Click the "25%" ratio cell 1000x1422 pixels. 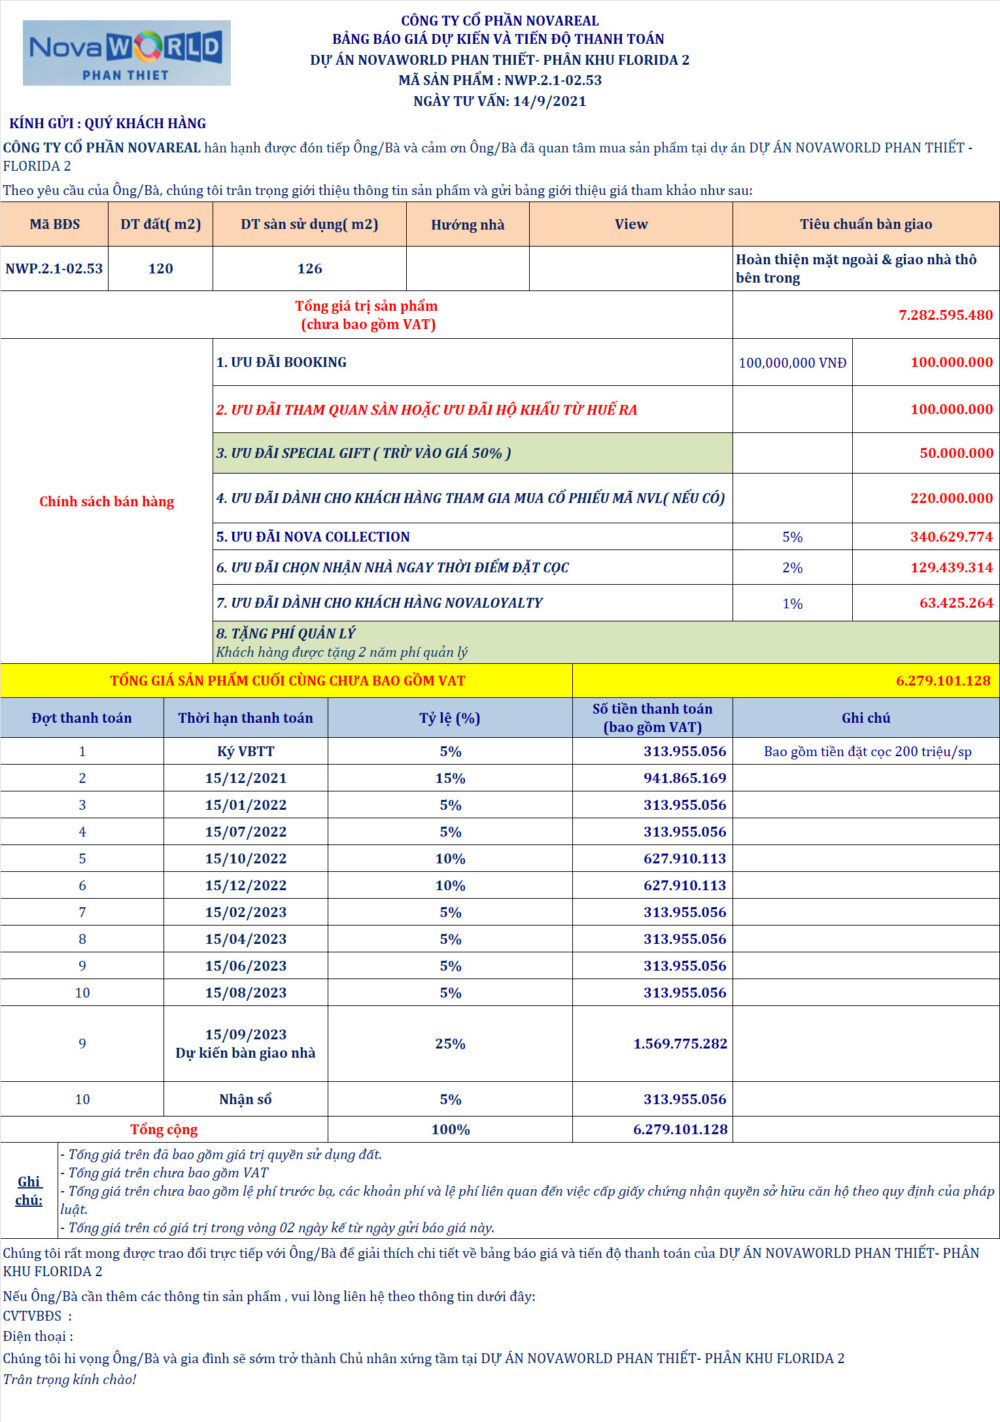coord(450,1044)
